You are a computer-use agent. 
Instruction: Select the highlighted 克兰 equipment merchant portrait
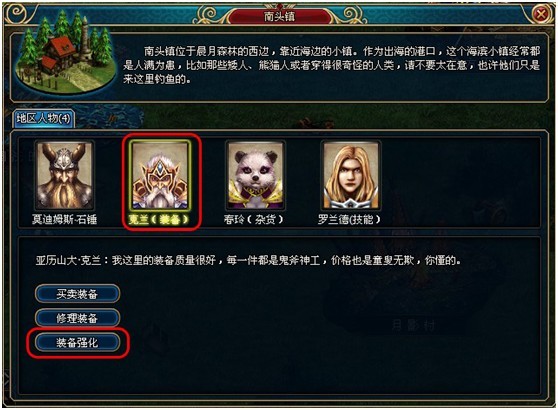[160, 175]
